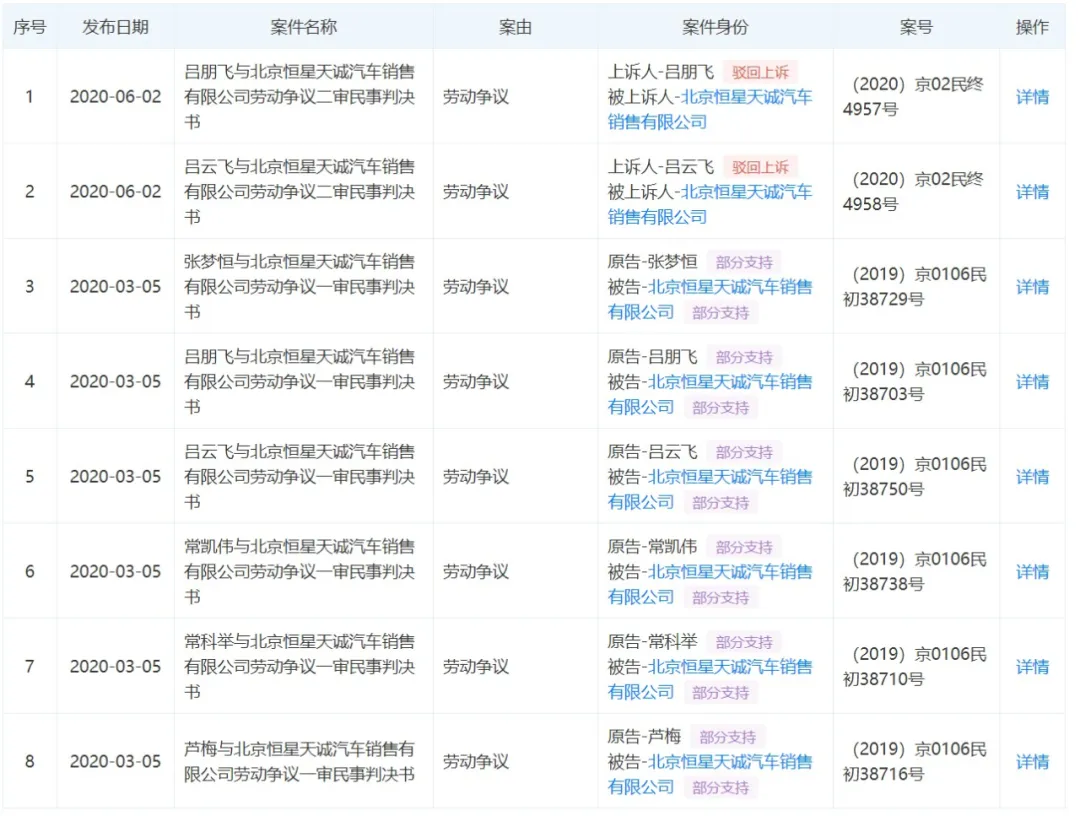Select case title 常科举 一审民事判决书
The height and width of the screenshot is (816, 1080).
300,667
